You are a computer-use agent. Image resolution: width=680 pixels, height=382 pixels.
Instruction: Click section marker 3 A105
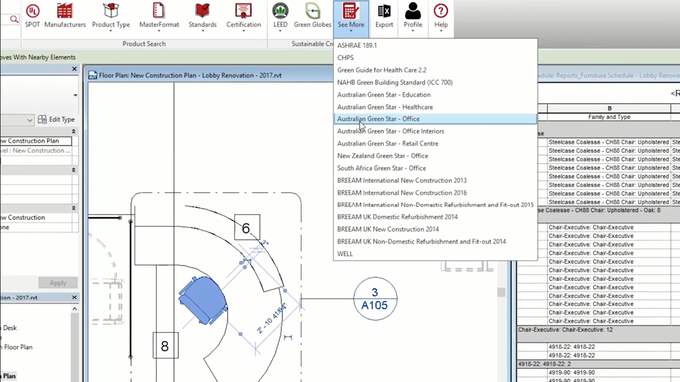coord(375,299)
